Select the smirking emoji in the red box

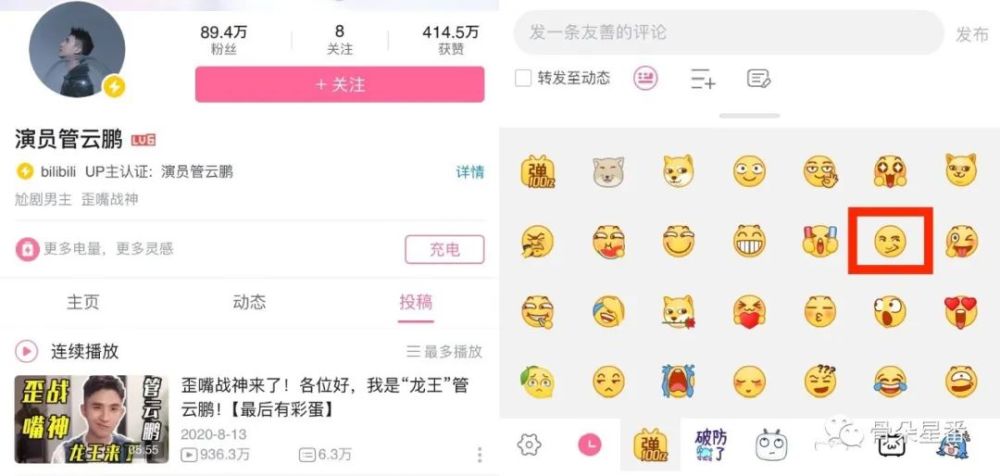890,241
